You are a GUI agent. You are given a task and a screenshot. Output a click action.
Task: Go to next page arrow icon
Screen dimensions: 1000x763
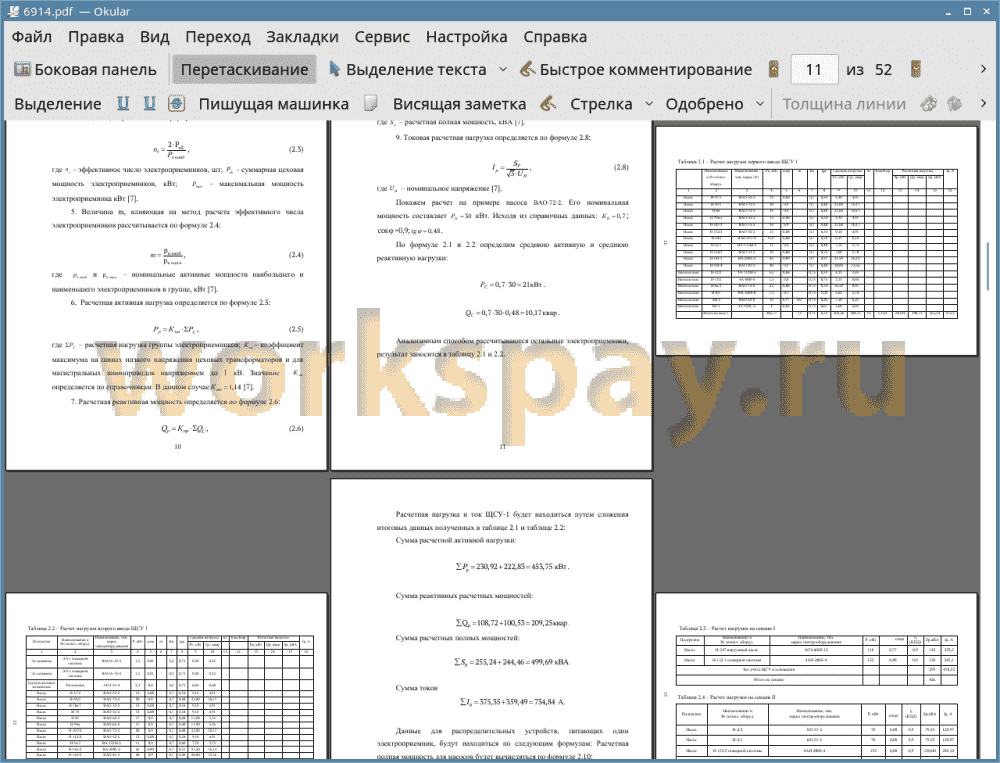coord(916,70)
